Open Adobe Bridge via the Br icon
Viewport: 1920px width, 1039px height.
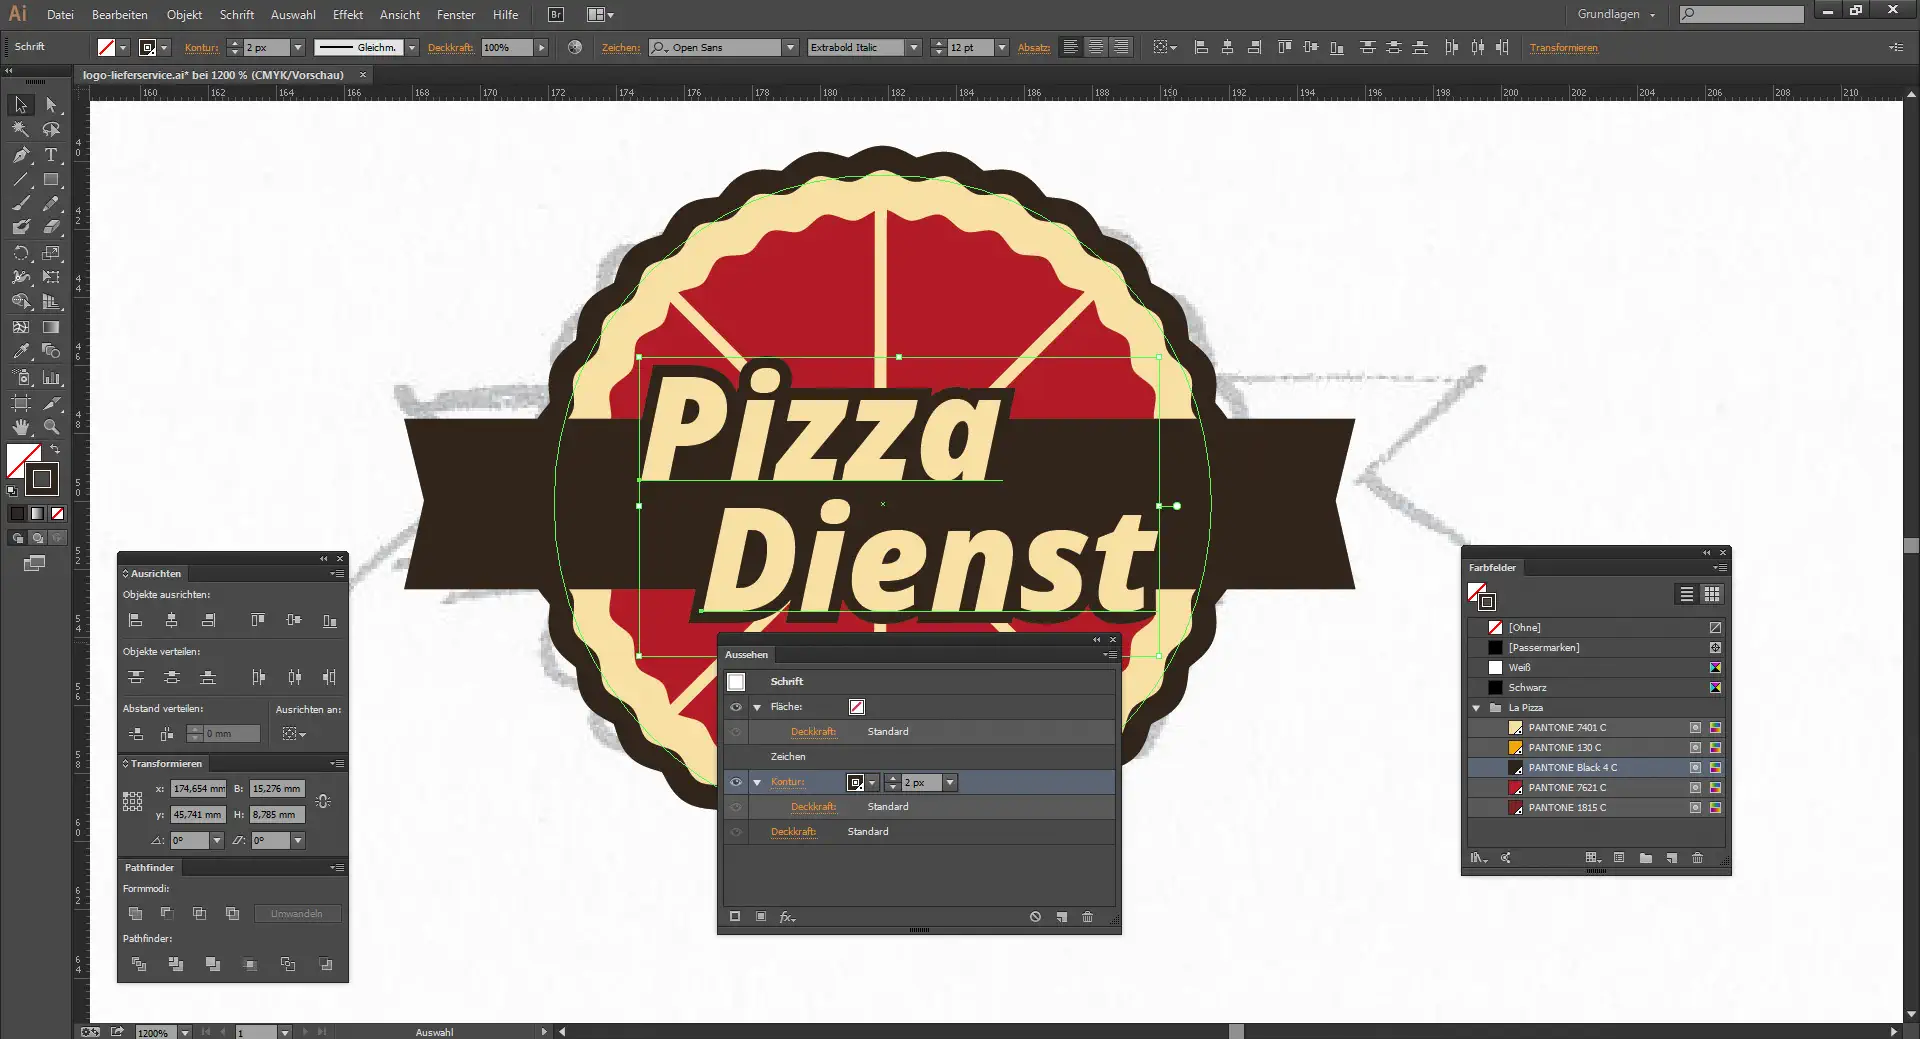pyautogui.click(x=554, y=14)
